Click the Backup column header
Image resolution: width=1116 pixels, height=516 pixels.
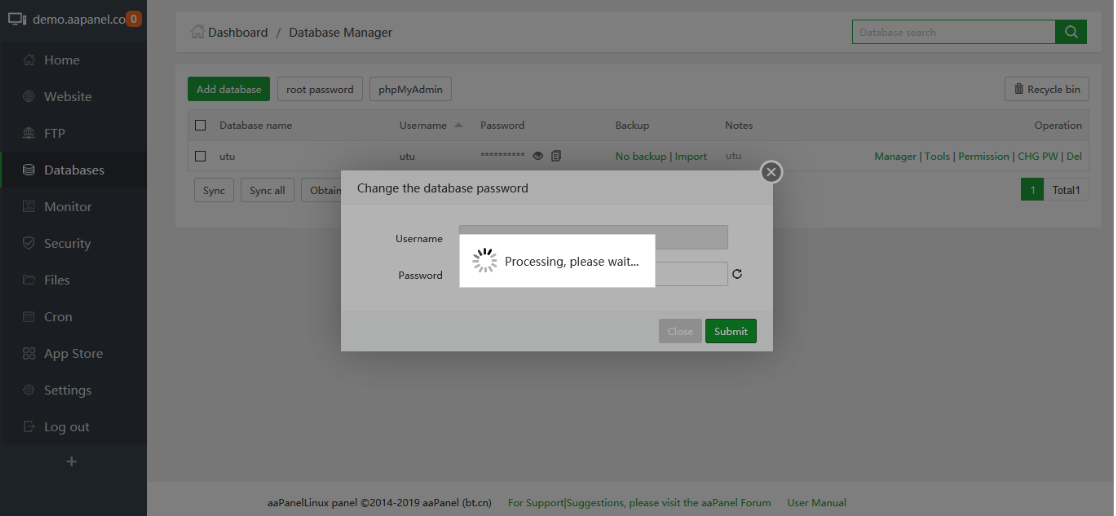[632, 125]
